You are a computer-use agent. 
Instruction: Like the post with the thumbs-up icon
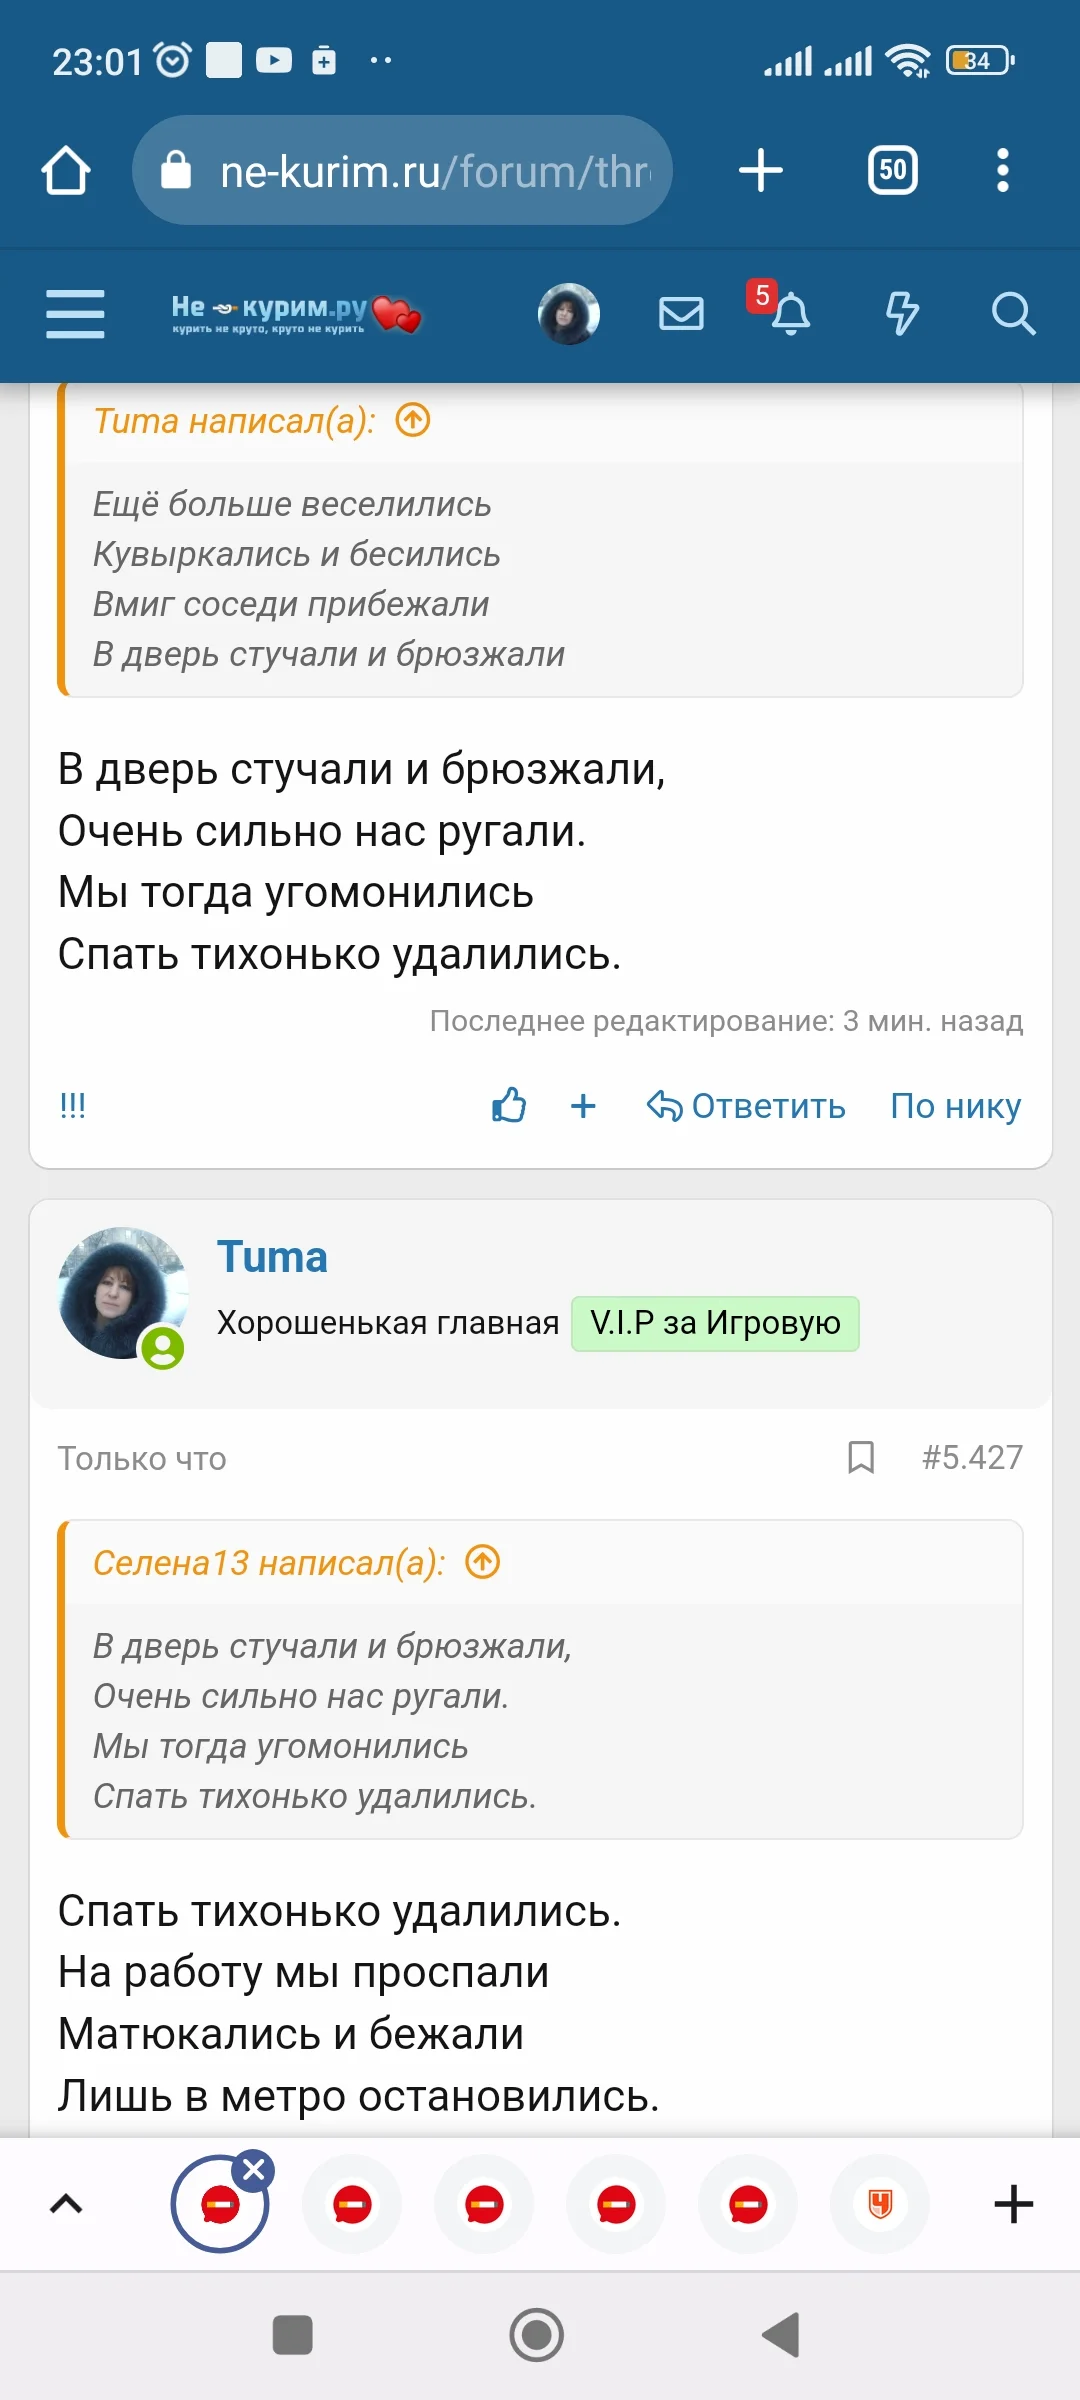coord(508,1105)
